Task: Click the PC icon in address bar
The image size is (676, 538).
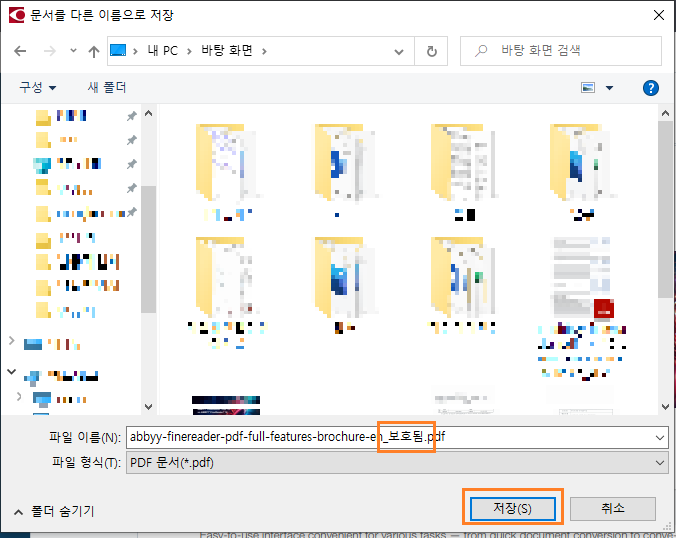Action: click(118, 50)
